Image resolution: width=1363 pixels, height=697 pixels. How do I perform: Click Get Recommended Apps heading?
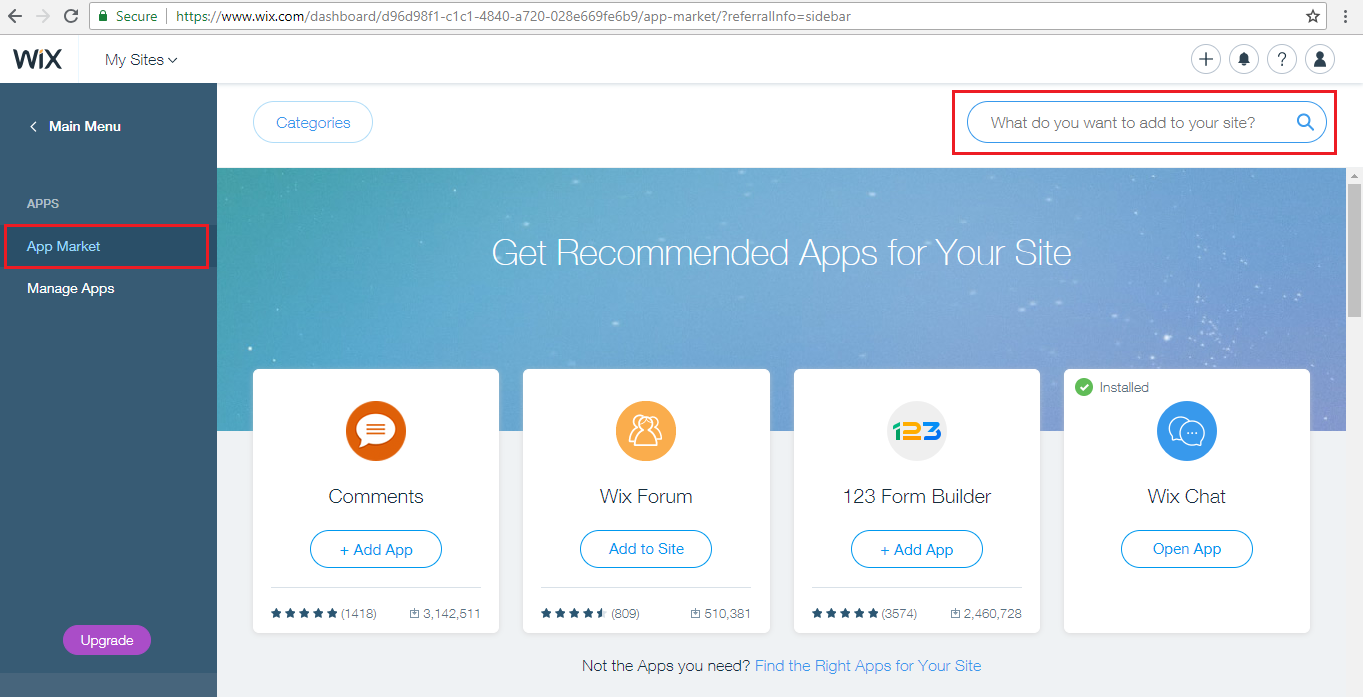(781, 252)
